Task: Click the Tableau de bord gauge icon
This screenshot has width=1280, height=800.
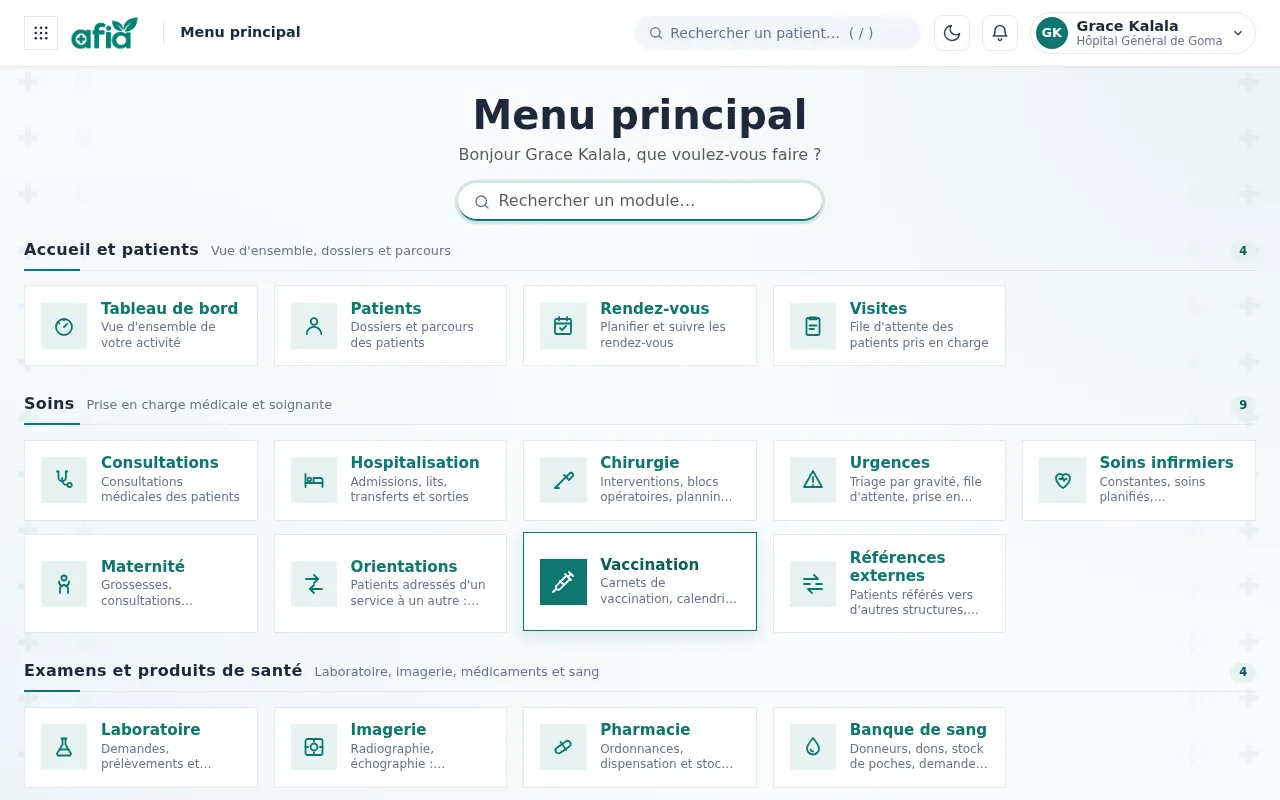Action: 64,326
